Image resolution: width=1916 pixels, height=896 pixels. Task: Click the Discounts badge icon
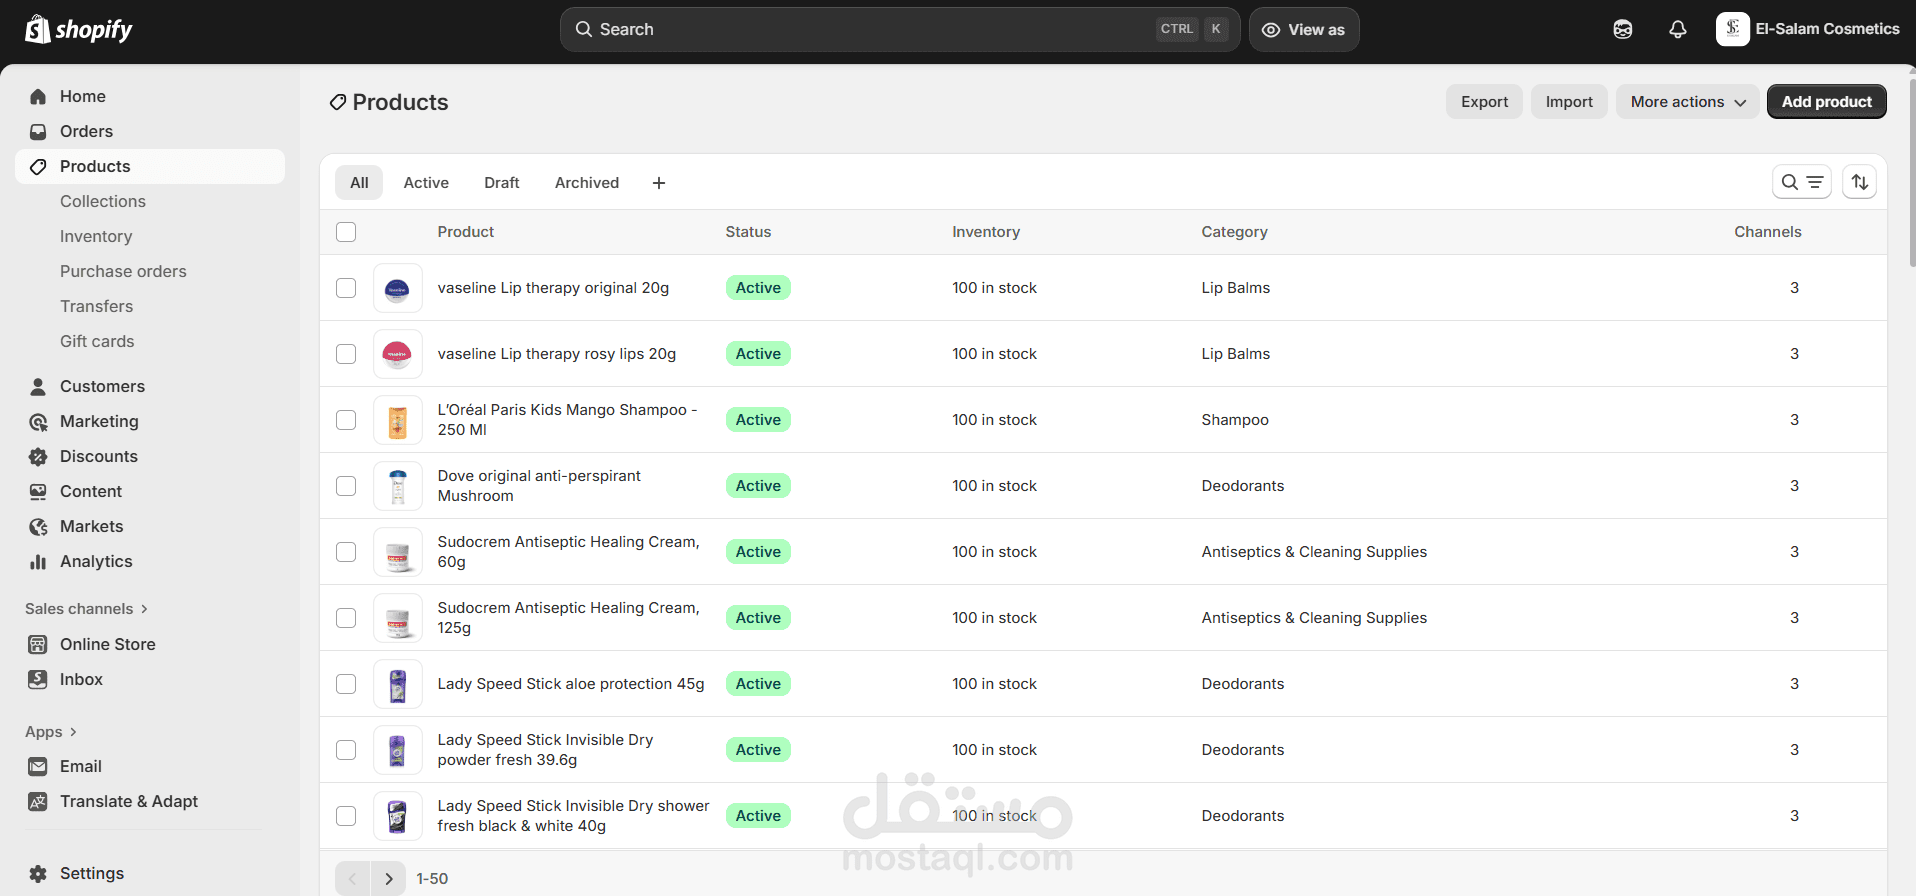pyautogui.click(x=38, y=456)
